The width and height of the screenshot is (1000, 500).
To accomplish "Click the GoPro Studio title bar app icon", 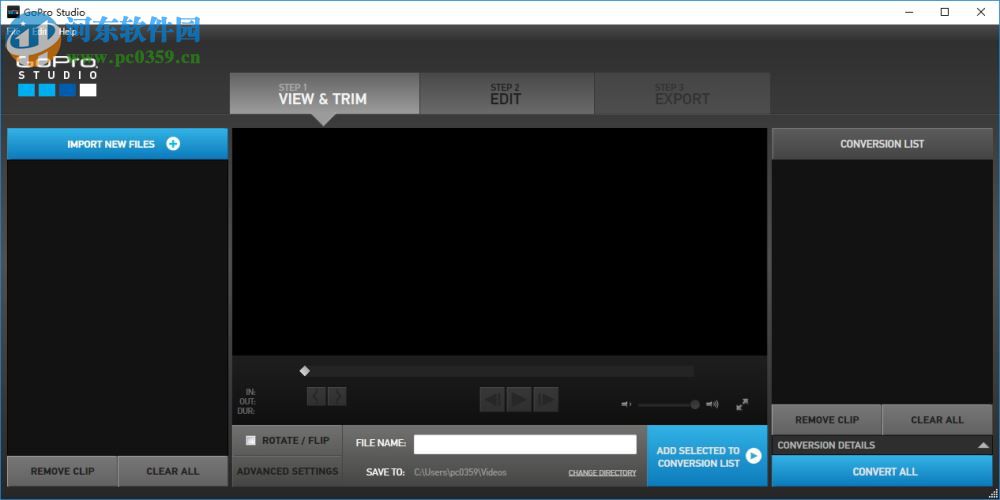I will point(12,12).
